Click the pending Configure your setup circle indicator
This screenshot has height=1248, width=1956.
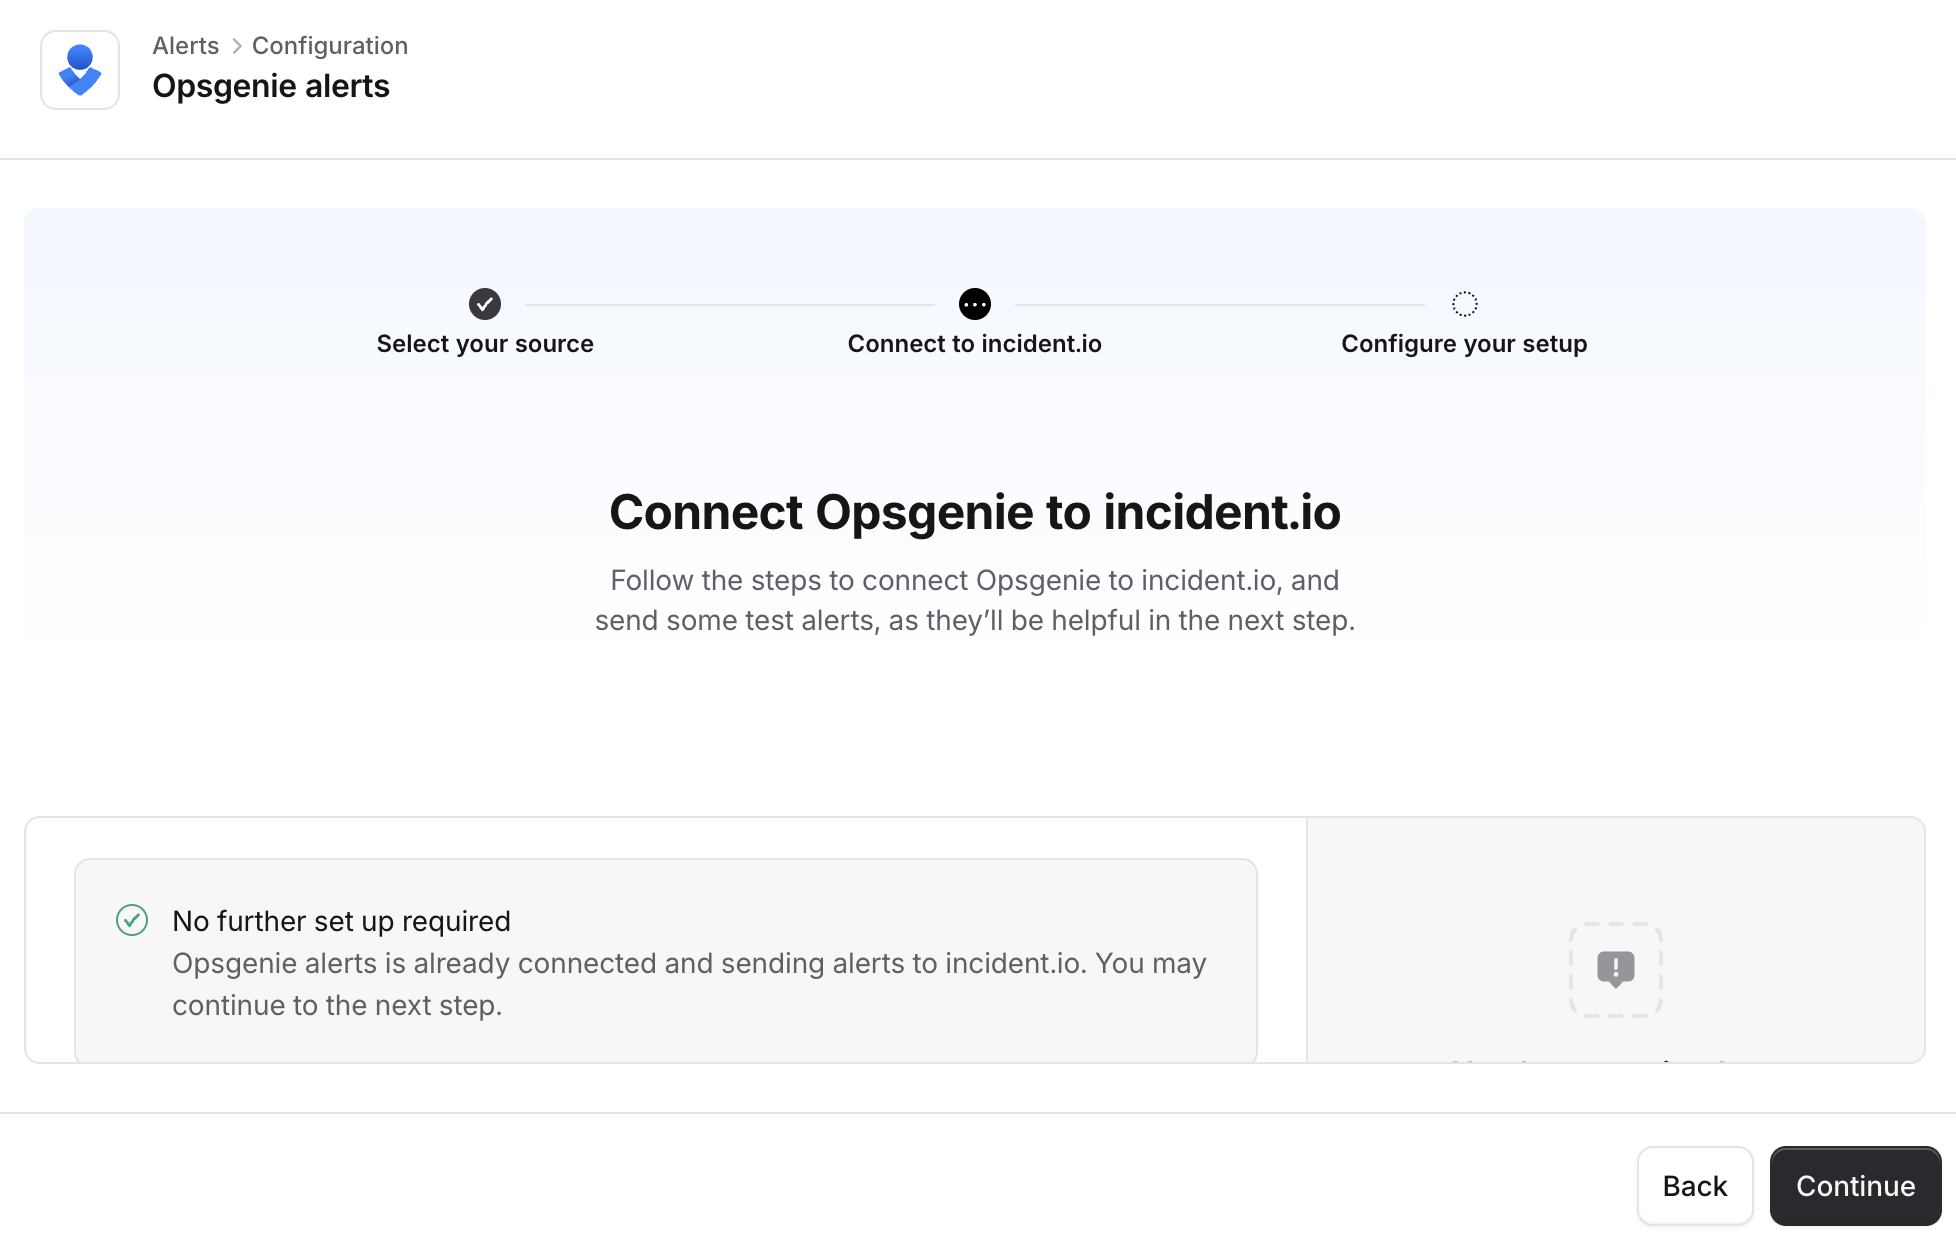click(x=1464, y=304)
